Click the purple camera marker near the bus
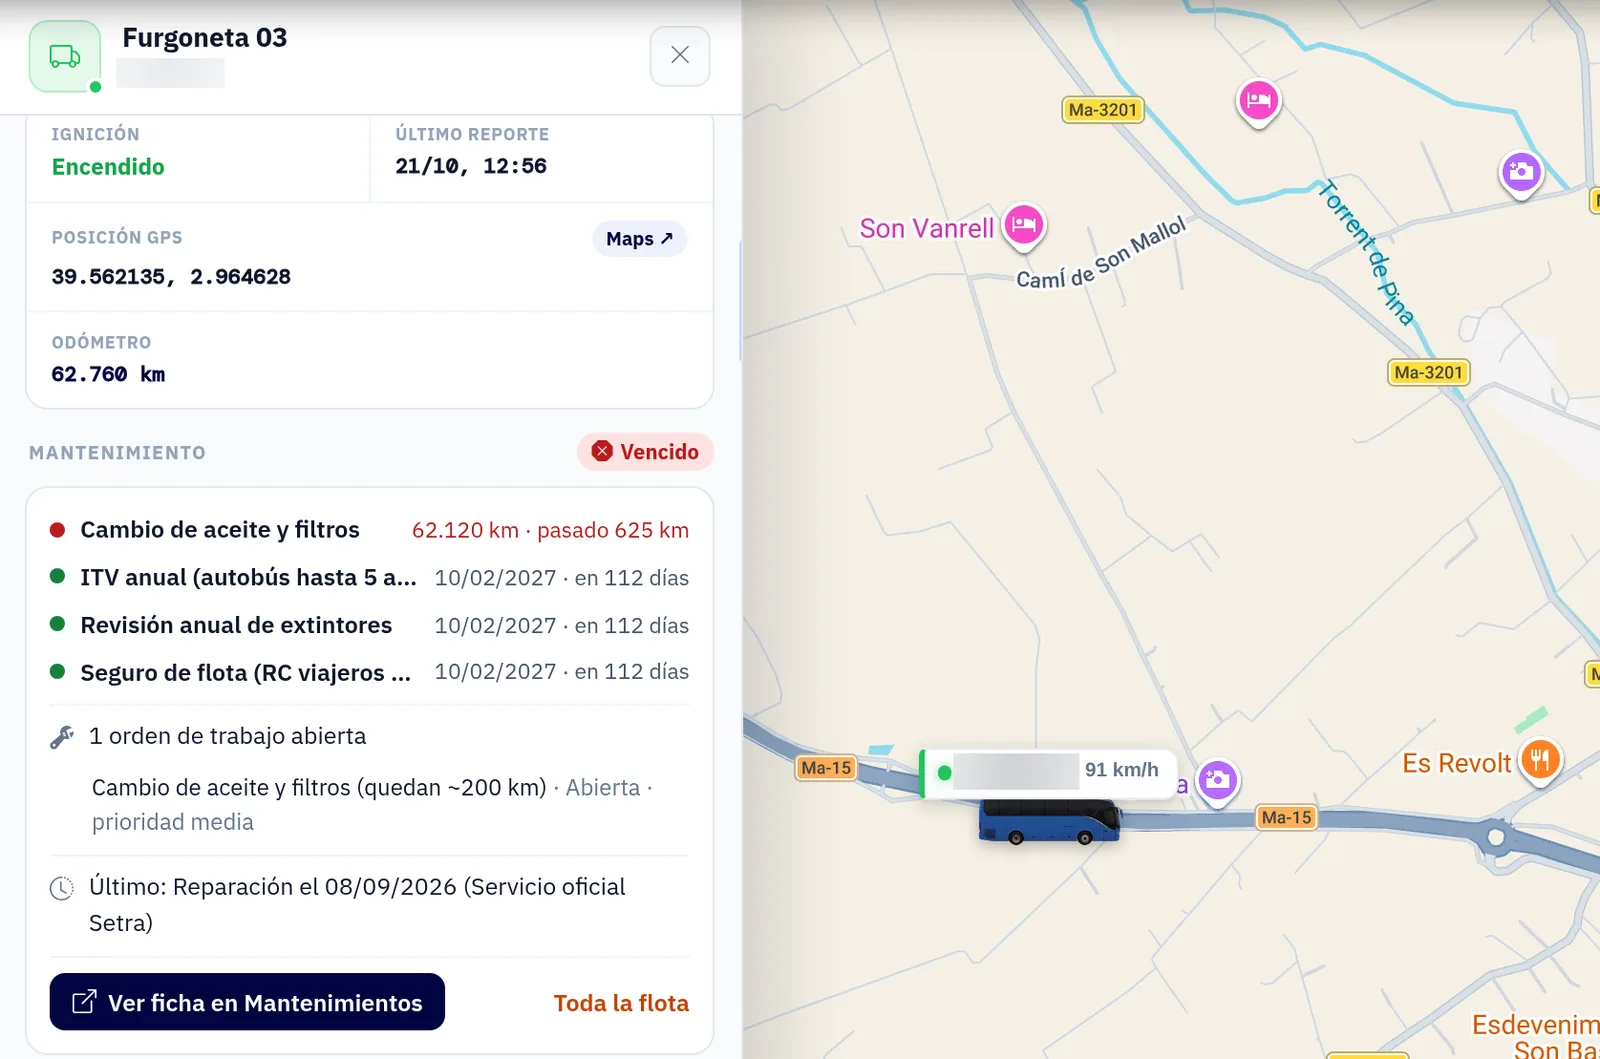This screenshot has height=1059, width=1600. point(1217,782)
